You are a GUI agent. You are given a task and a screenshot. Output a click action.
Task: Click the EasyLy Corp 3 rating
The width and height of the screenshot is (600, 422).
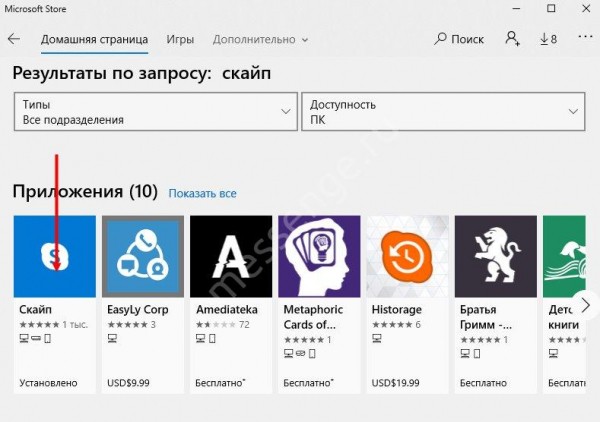point(131,325)
